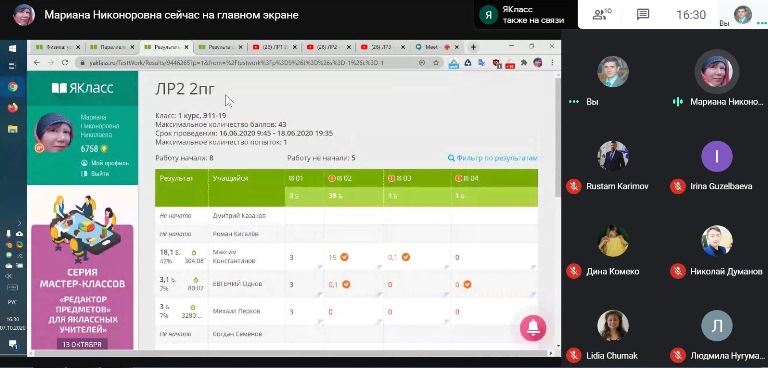Screen dimensions: 768x368
Task: Open the meeting chat icon
Action: coord(643,15)
